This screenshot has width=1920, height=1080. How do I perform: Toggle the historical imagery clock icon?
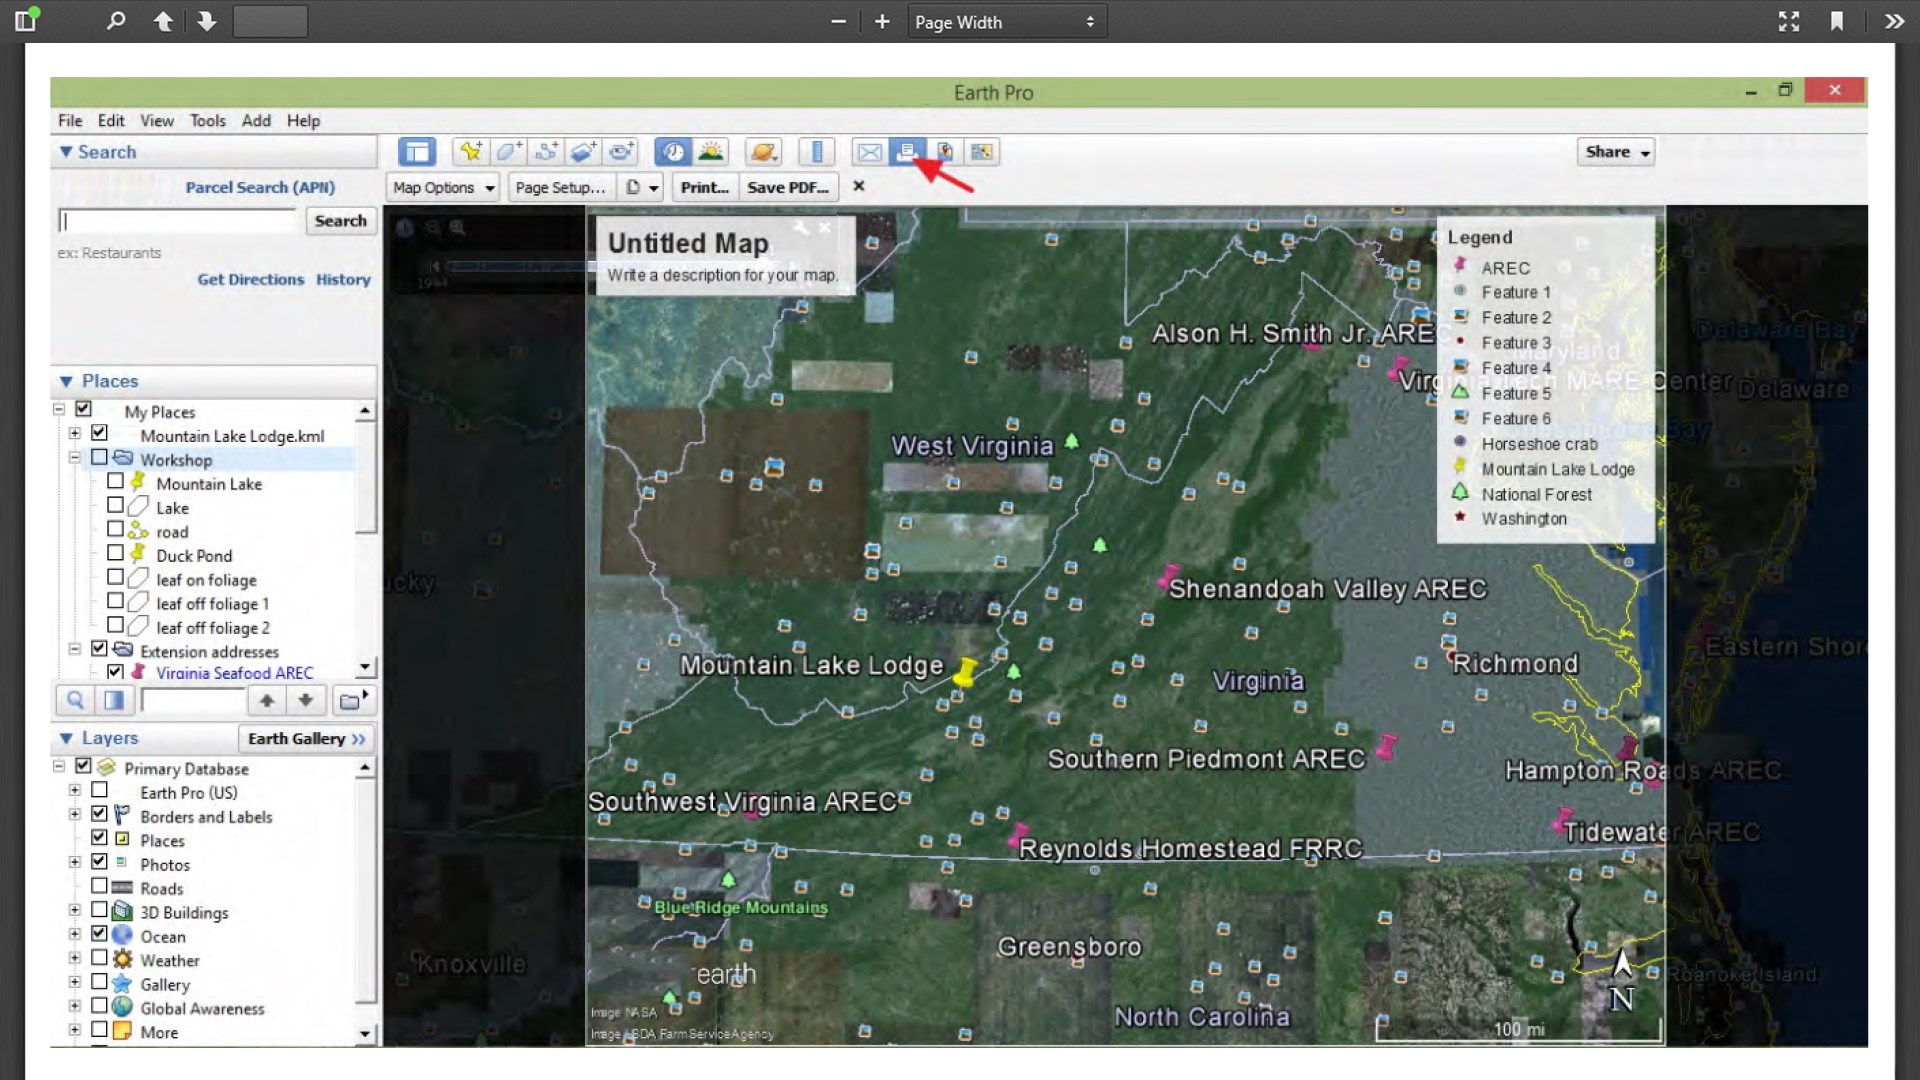click(x=673, y=152)
